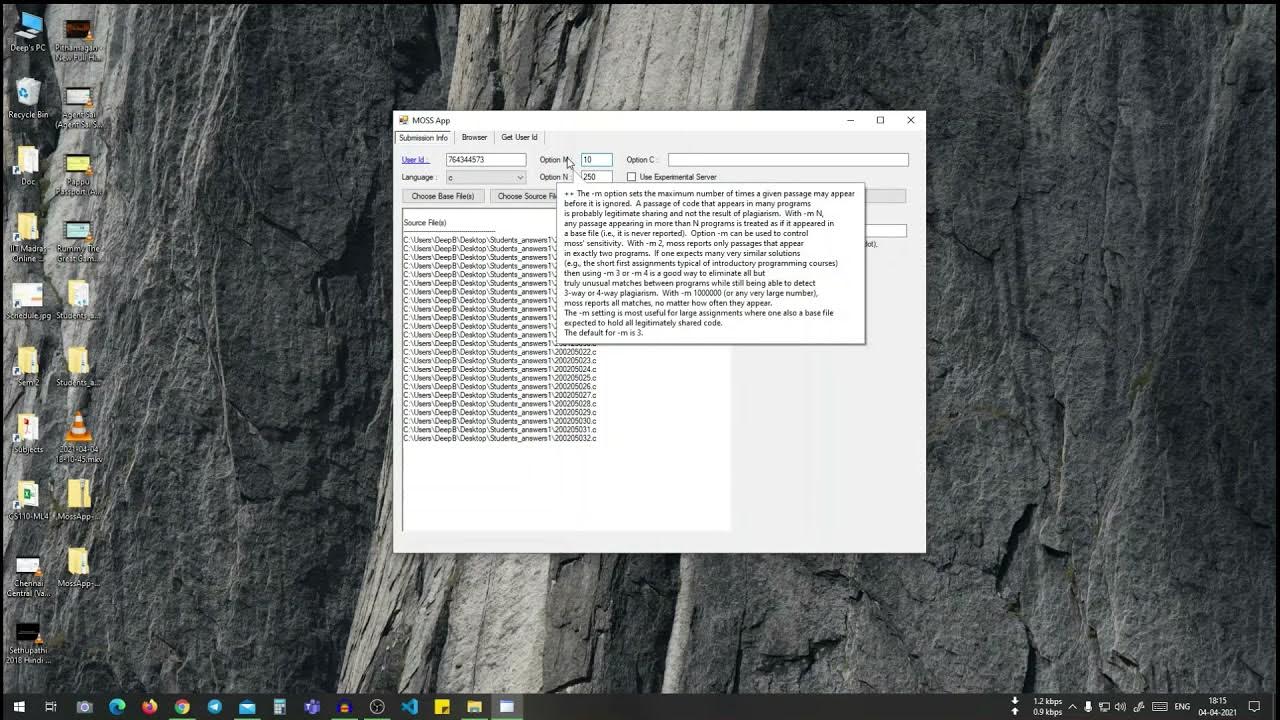Open the Mail app from taskbar

click(247, 707)
